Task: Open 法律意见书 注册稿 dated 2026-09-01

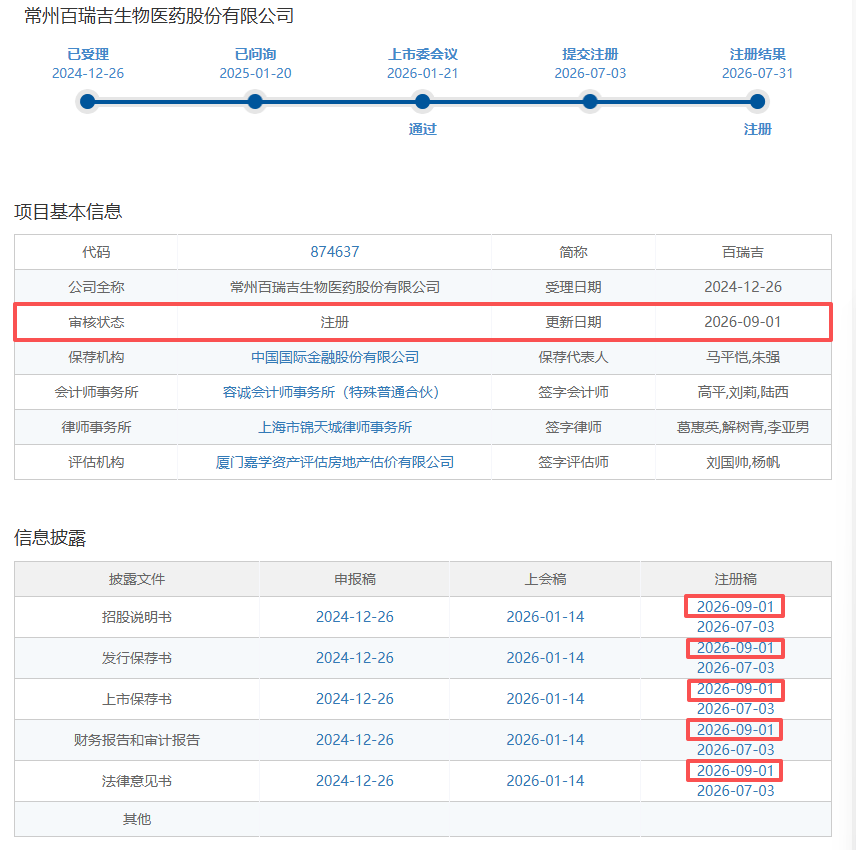Action: tap(735, 770)
